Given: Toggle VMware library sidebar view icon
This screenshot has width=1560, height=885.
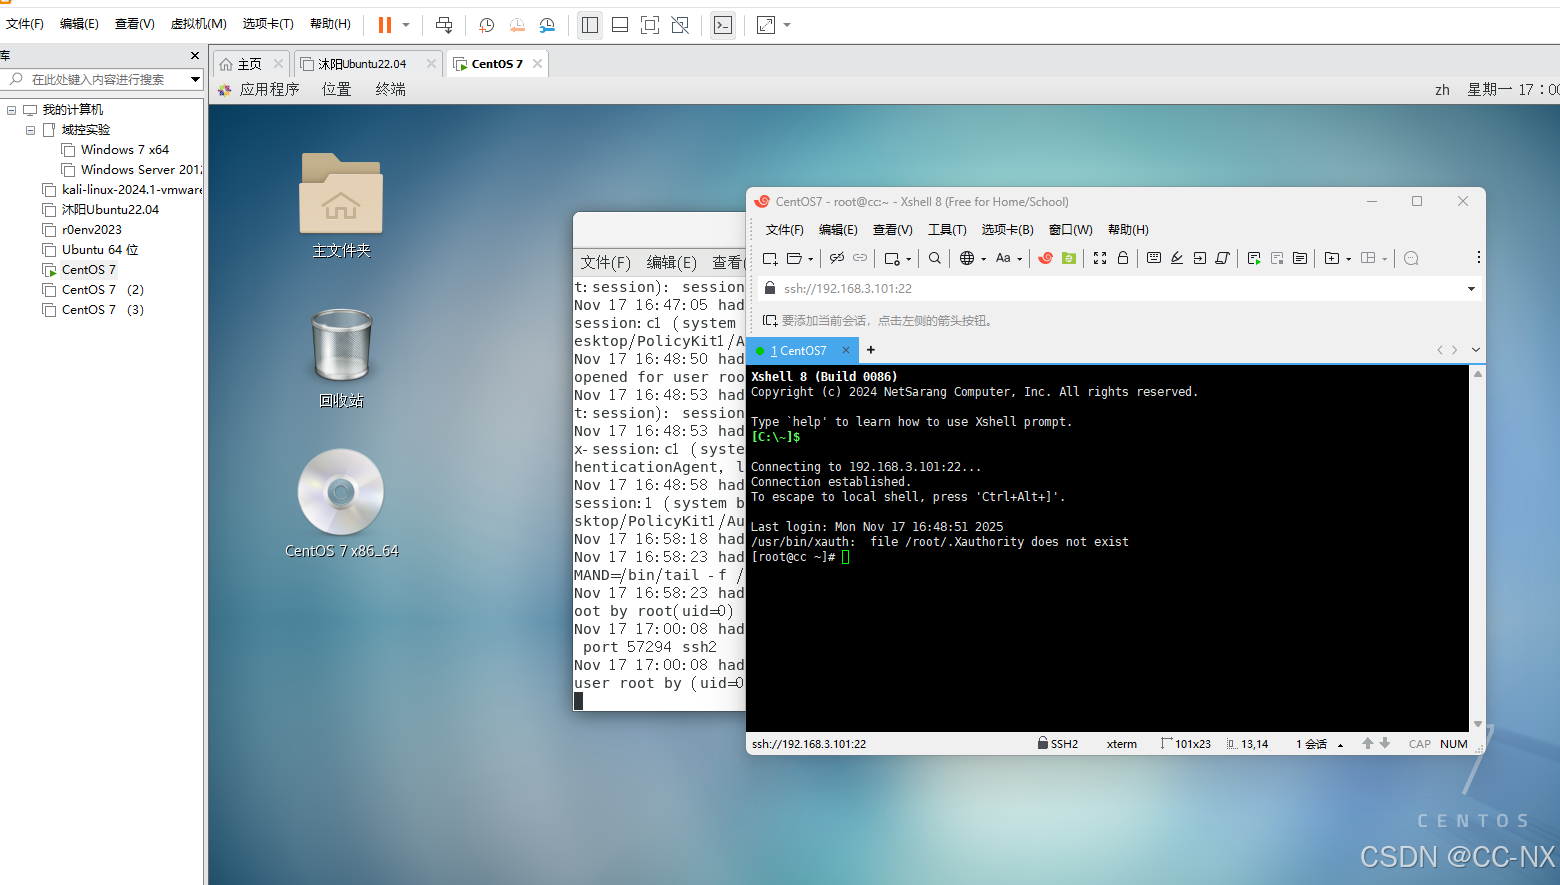Looking at the screenshot, I should [x=590, y=25].
